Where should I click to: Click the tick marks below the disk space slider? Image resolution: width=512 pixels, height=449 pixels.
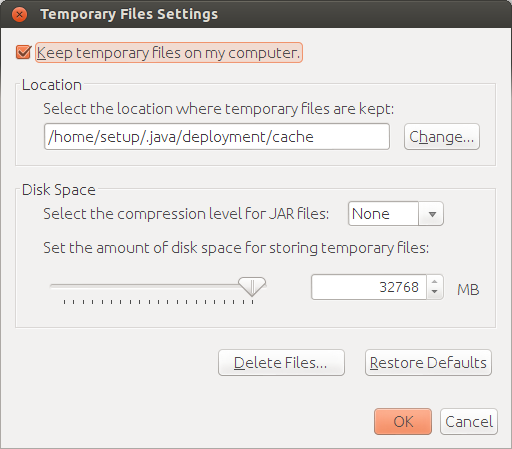click(x=158, y=302)
